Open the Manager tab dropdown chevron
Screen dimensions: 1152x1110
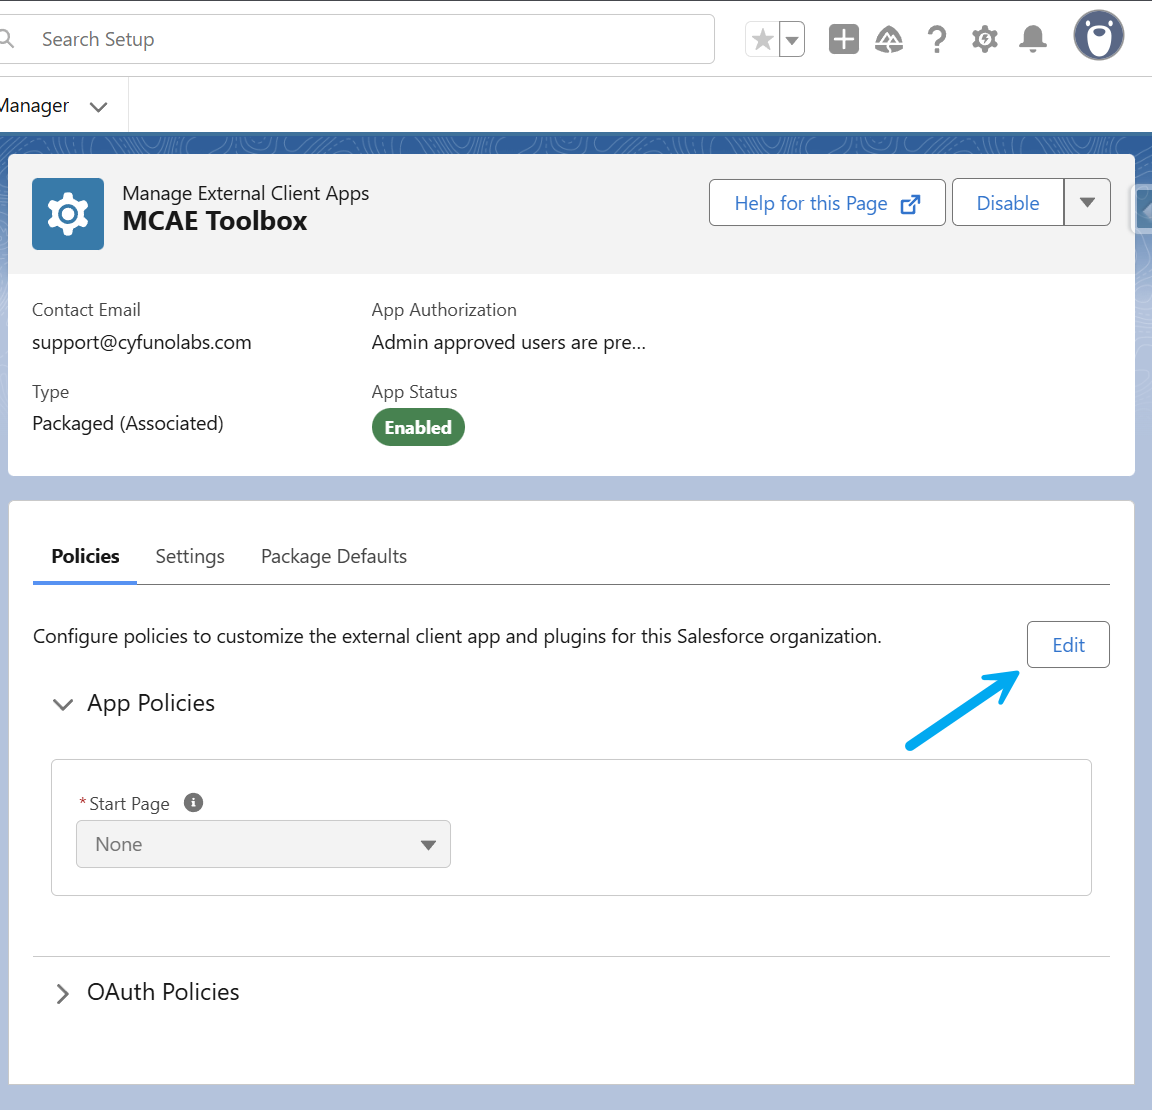pyautogui.click(x=98, y=107)
